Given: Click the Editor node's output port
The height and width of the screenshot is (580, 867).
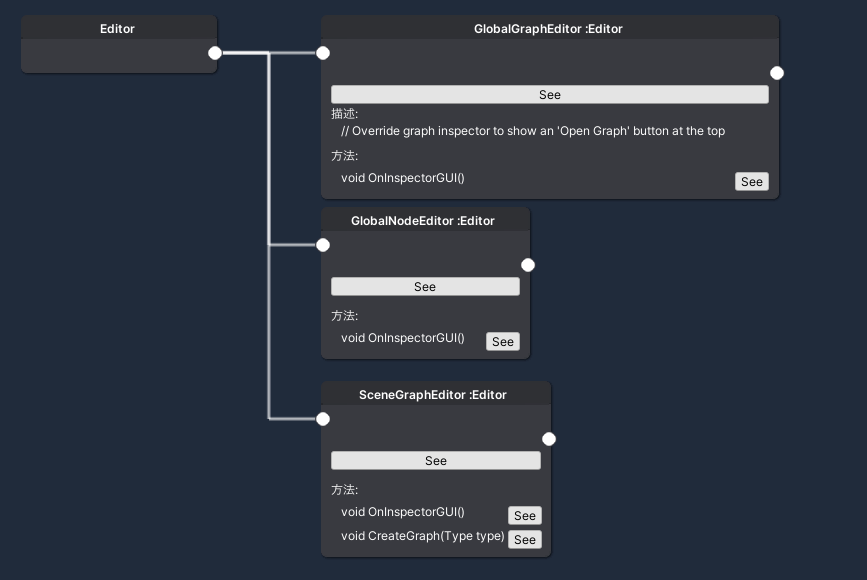Looking at the screenshot, I should [x=215, y=53].
